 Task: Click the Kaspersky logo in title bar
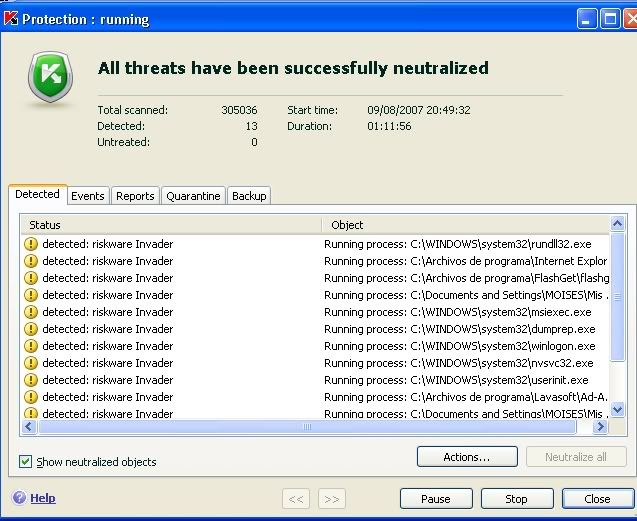[11, 19]
